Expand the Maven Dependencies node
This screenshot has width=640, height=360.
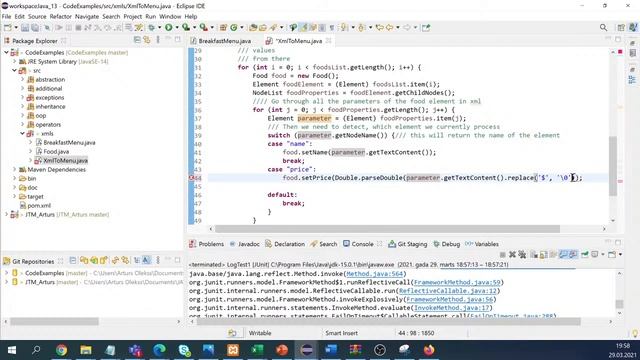pyautogui.click(x=15, y=169)
